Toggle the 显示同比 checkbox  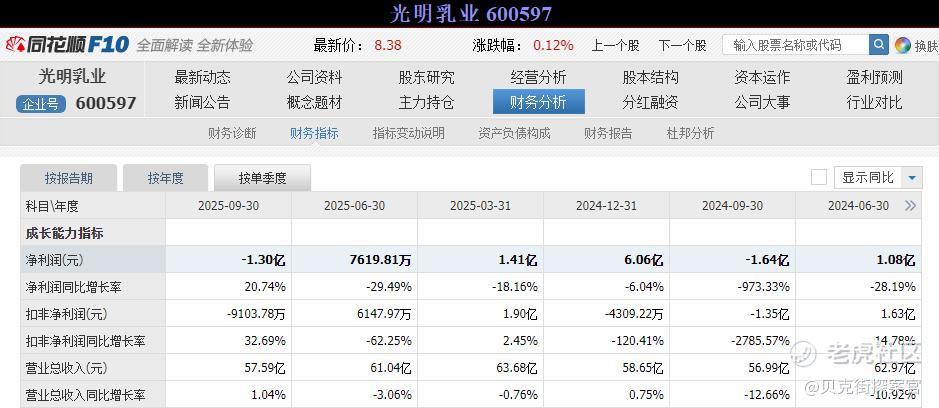click(819, 177)
